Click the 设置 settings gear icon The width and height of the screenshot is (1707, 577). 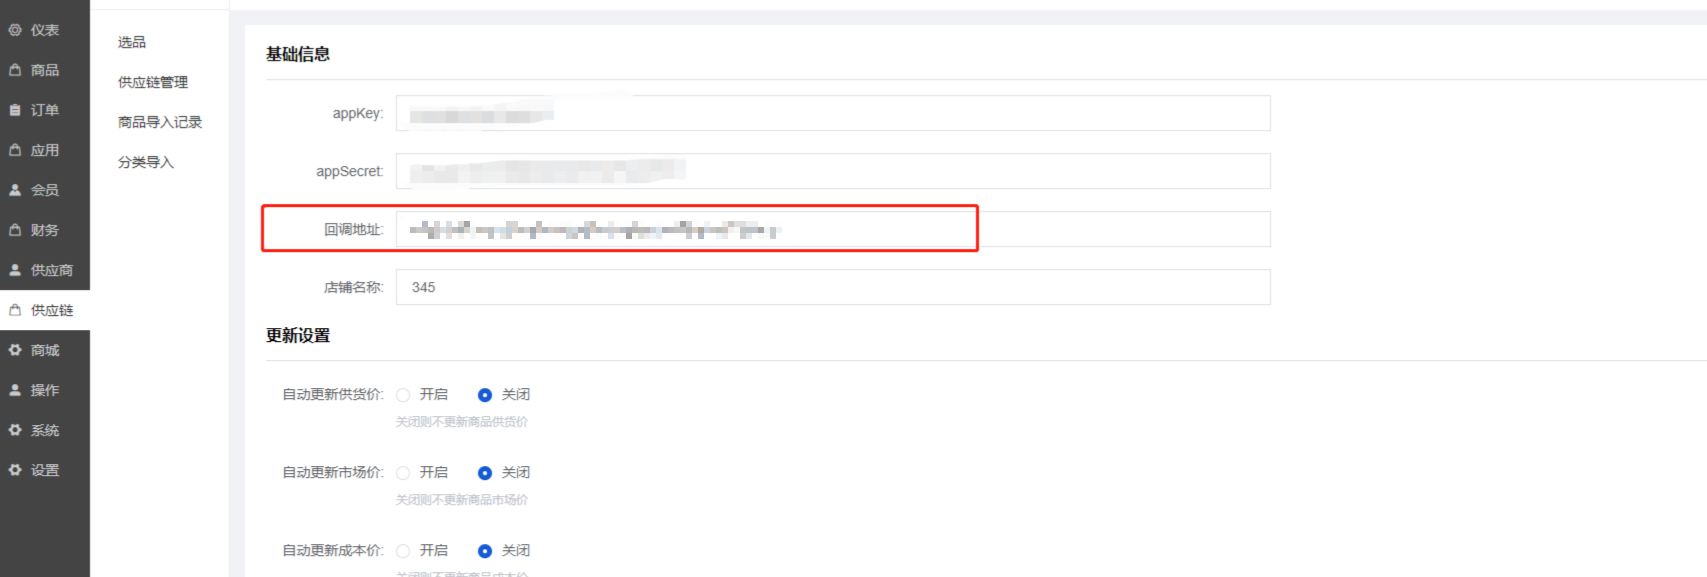click(15, 470)
